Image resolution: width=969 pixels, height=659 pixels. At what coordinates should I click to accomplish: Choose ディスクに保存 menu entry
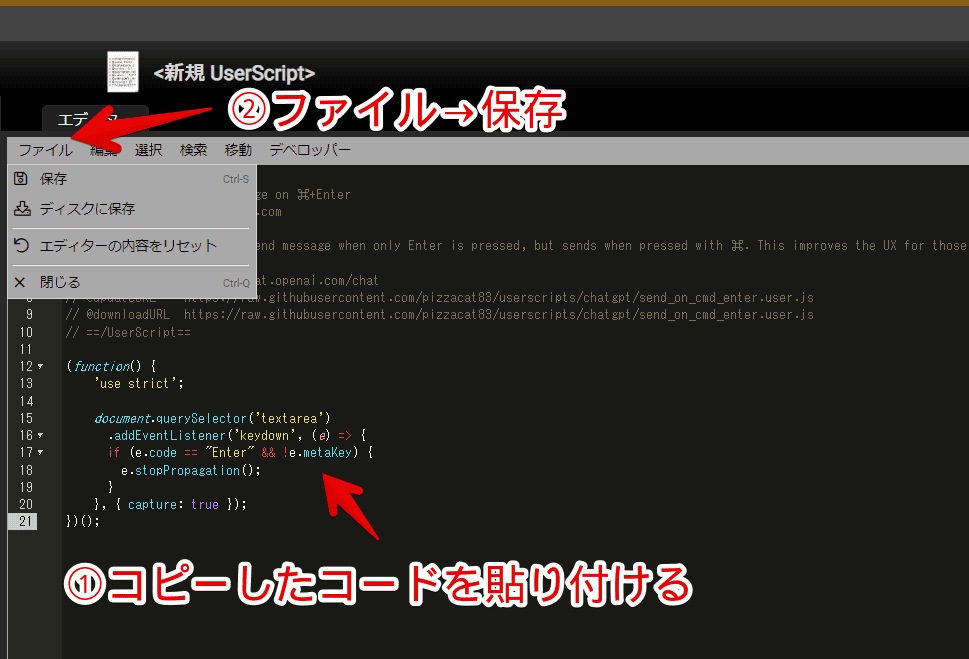[x=132, y=208]
